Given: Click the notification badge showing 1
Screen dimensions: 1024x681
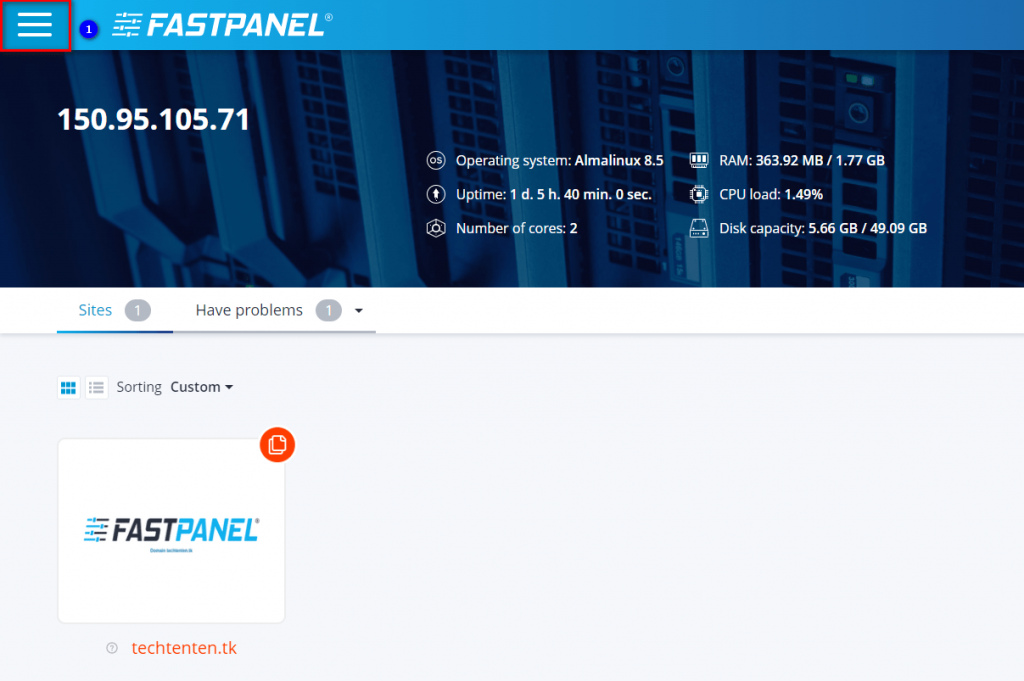Looking at the screenshot, I should coord(88,30).
